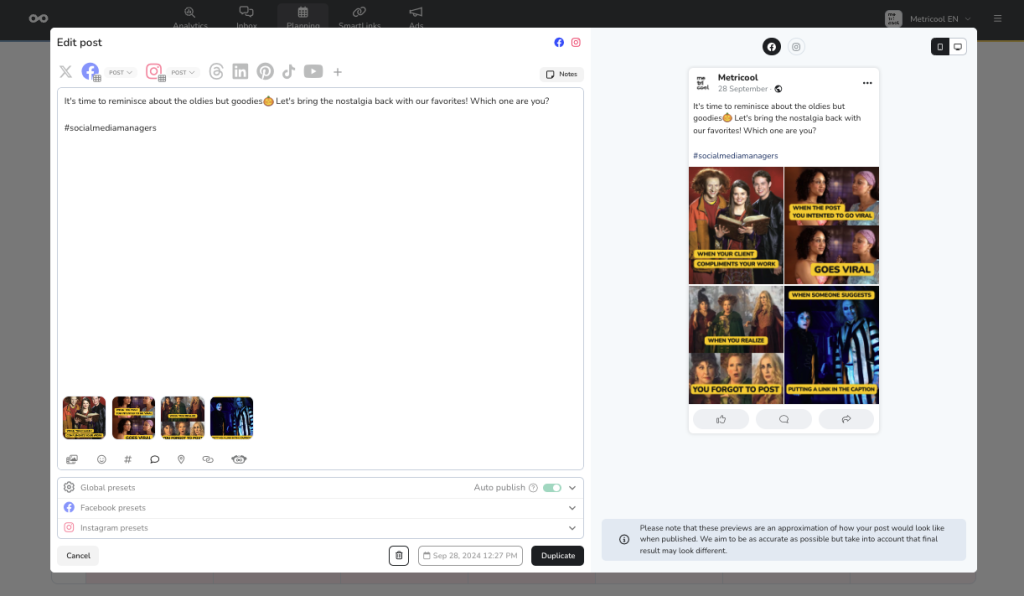The image size is (1024, 596).
Task: Open the Analytics tab
Action: tap(190, 17)
